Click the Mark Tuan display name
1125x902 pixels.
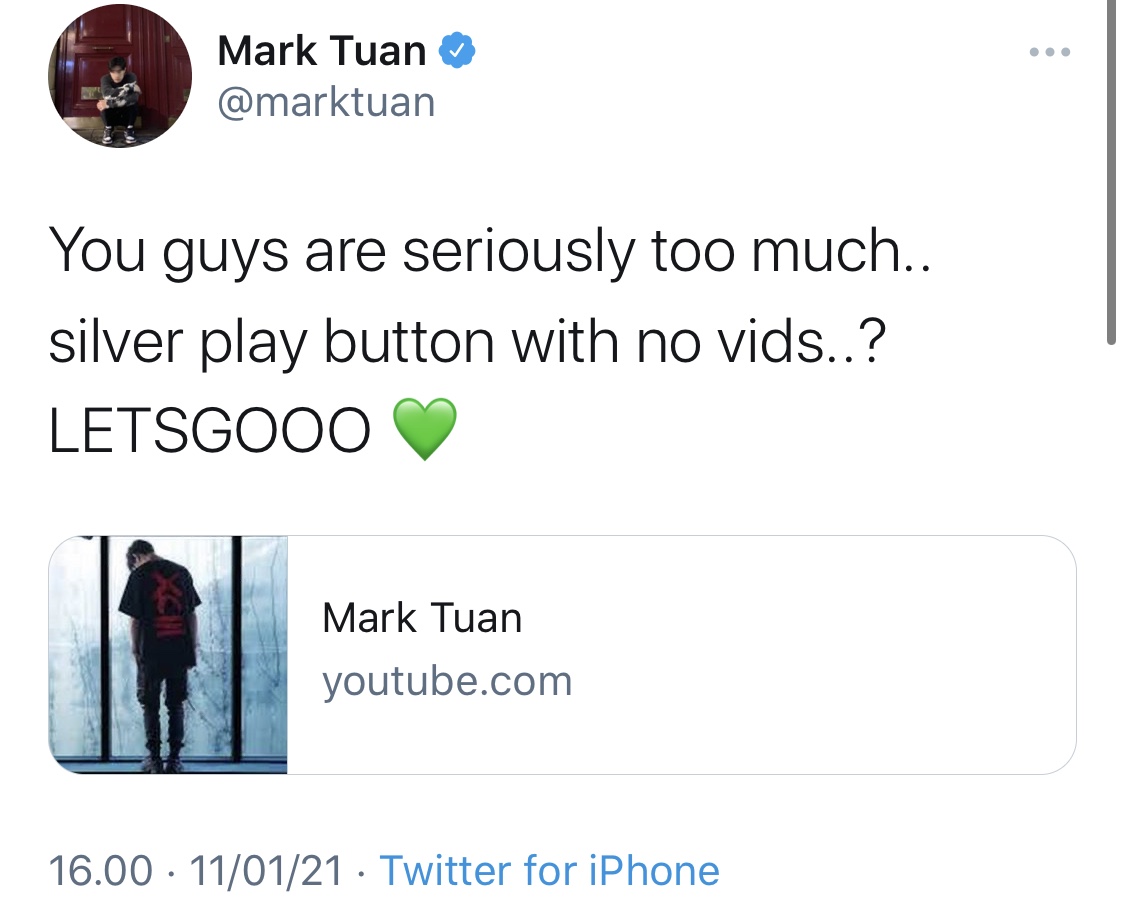[x=321, y=51]
